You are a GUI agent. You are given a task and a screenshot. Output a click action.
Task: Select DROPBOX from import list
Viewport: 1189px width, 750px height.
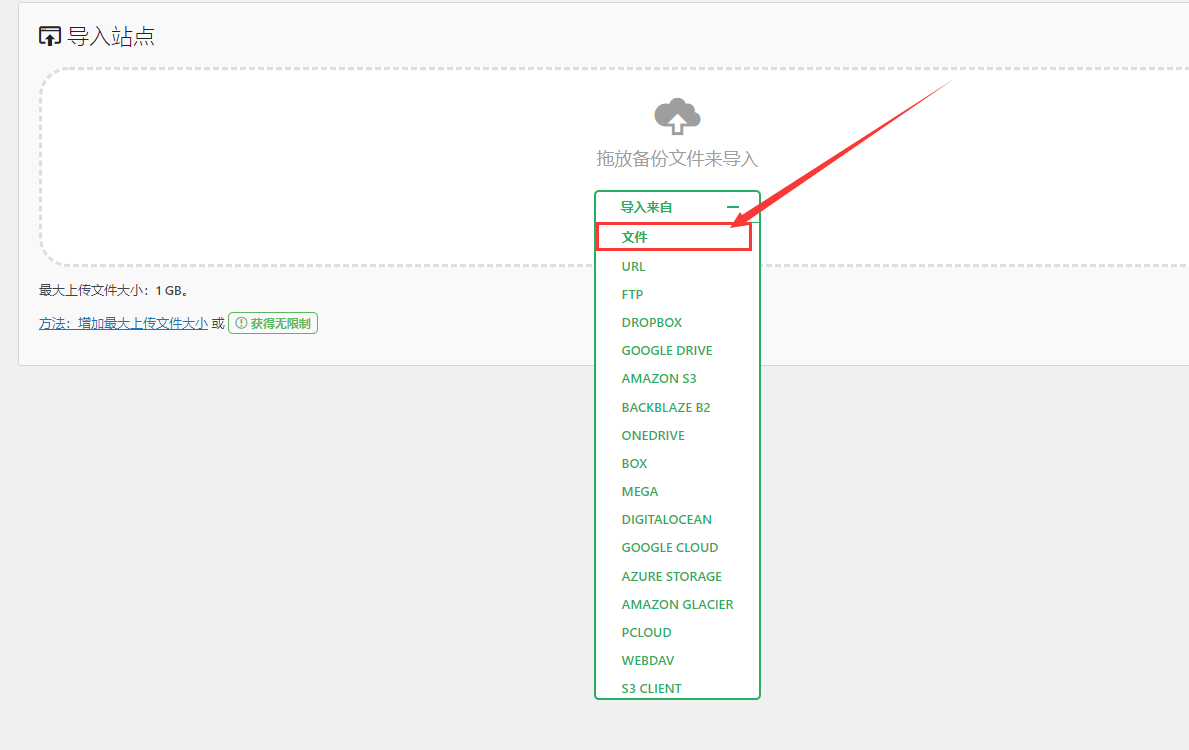point(651,322)
